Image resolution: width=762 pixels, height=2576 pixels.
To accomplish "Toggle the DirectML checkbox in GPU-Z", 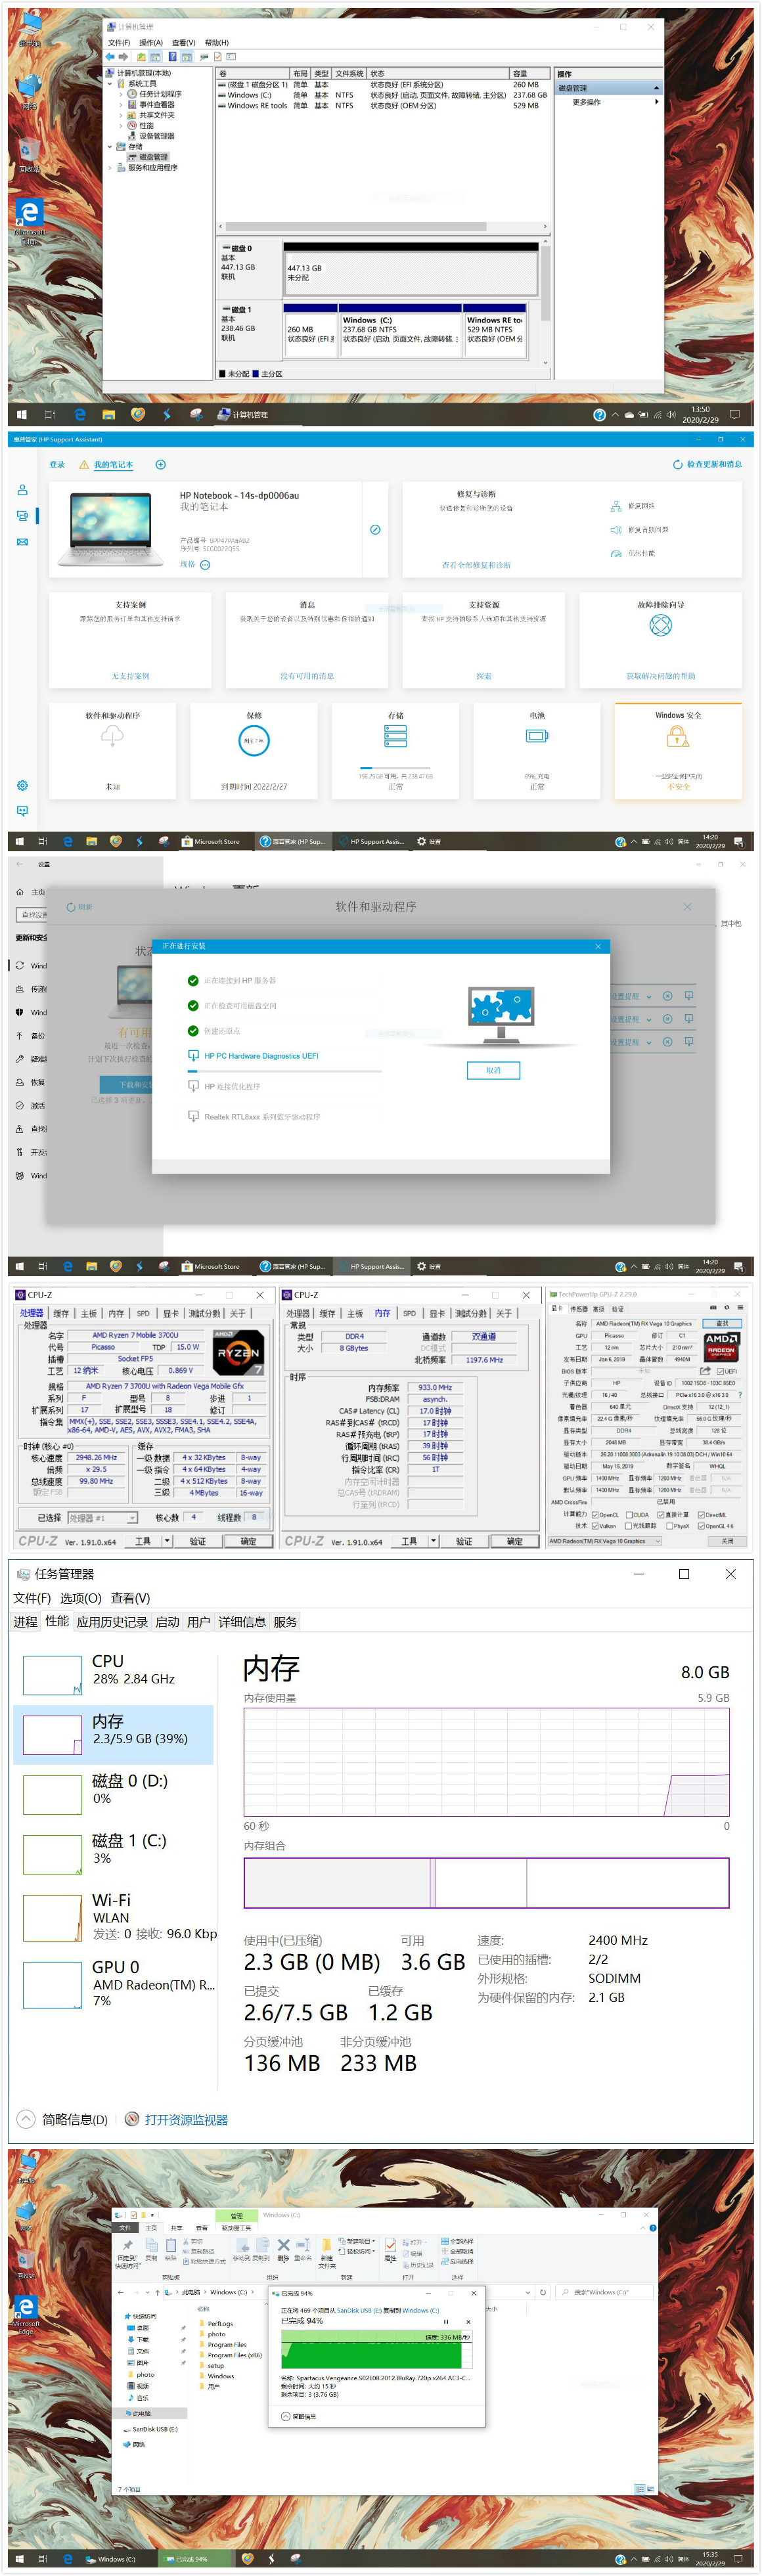I will coord(701,1515).
